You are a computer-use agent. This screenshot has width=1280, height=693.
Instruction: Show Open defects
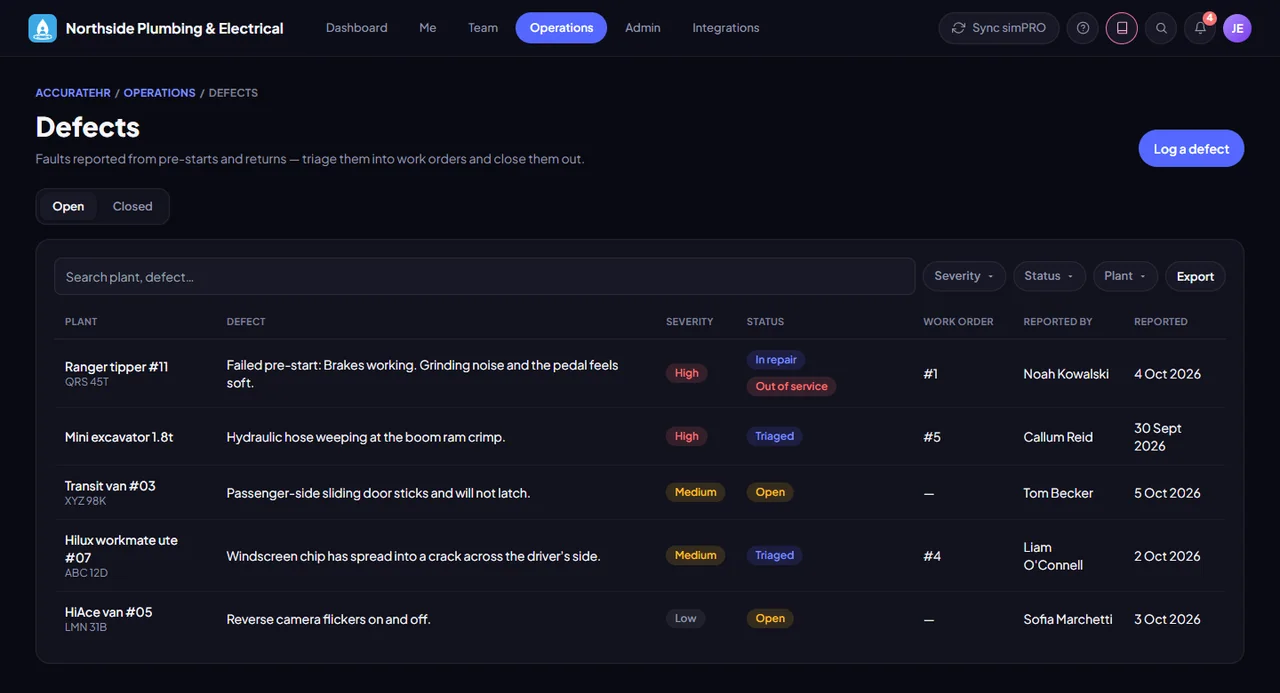(x=68, y=206)
